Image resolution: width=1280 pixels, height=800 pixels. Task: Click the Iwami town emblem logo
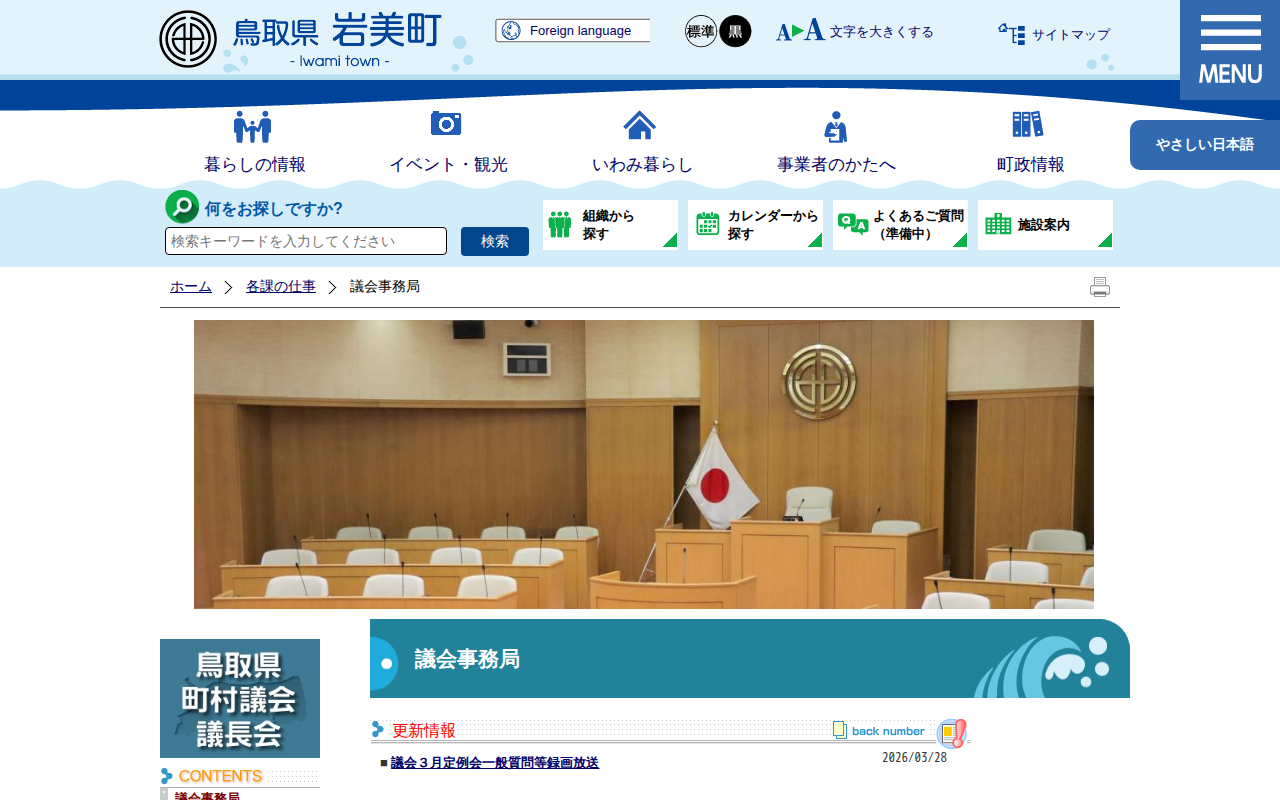click(188, 39)
